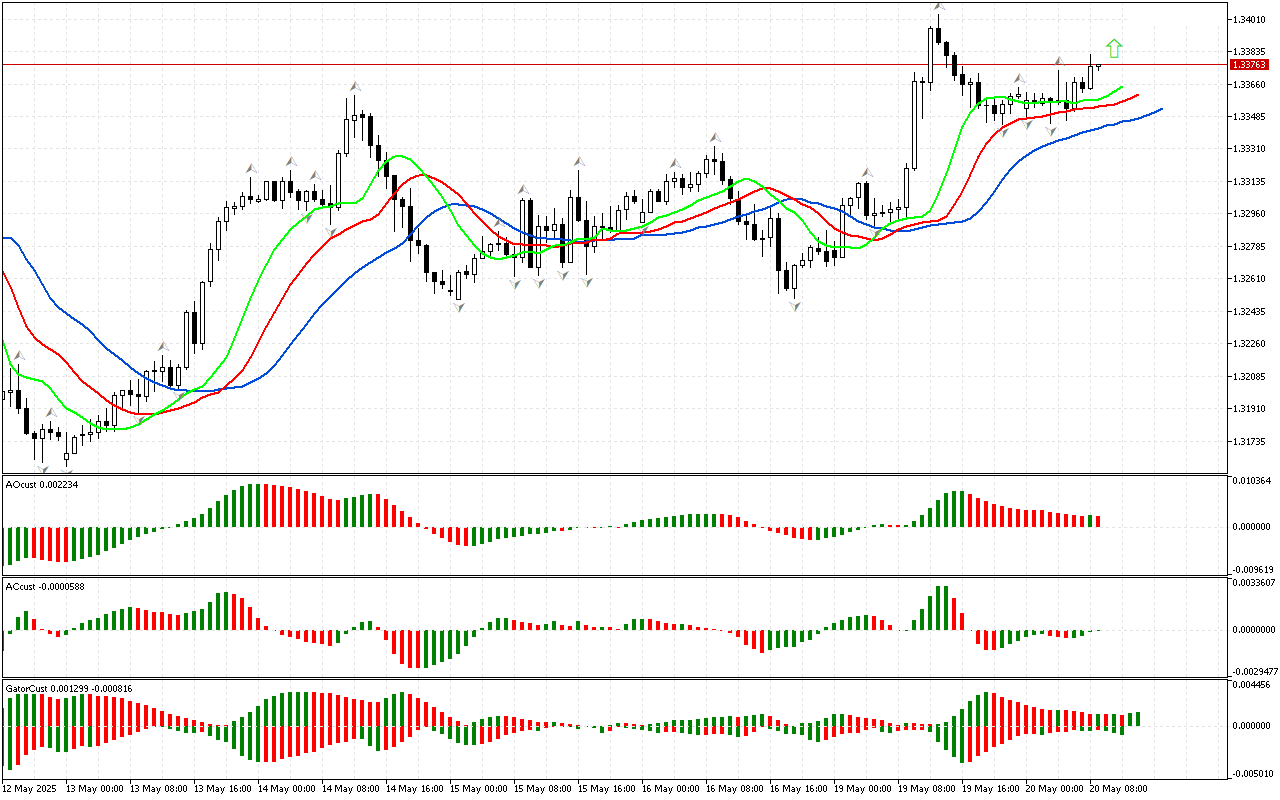
Task: Select the up fractal above the highest candle
Action: pyautogui.click(x=938, y=7)
